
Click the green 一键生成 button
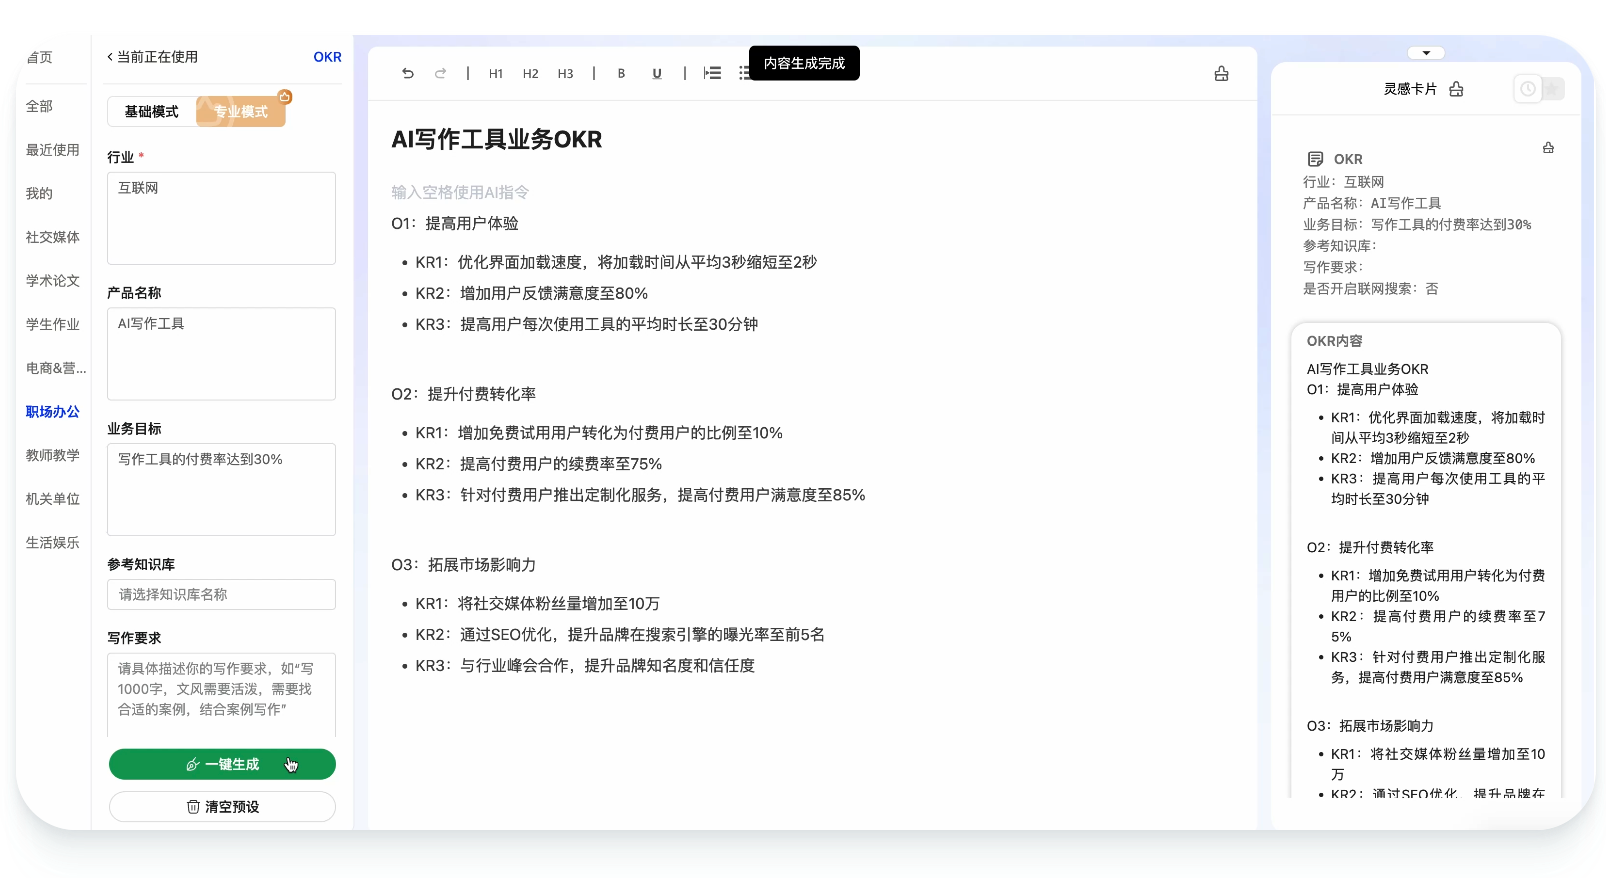[222, 764]
